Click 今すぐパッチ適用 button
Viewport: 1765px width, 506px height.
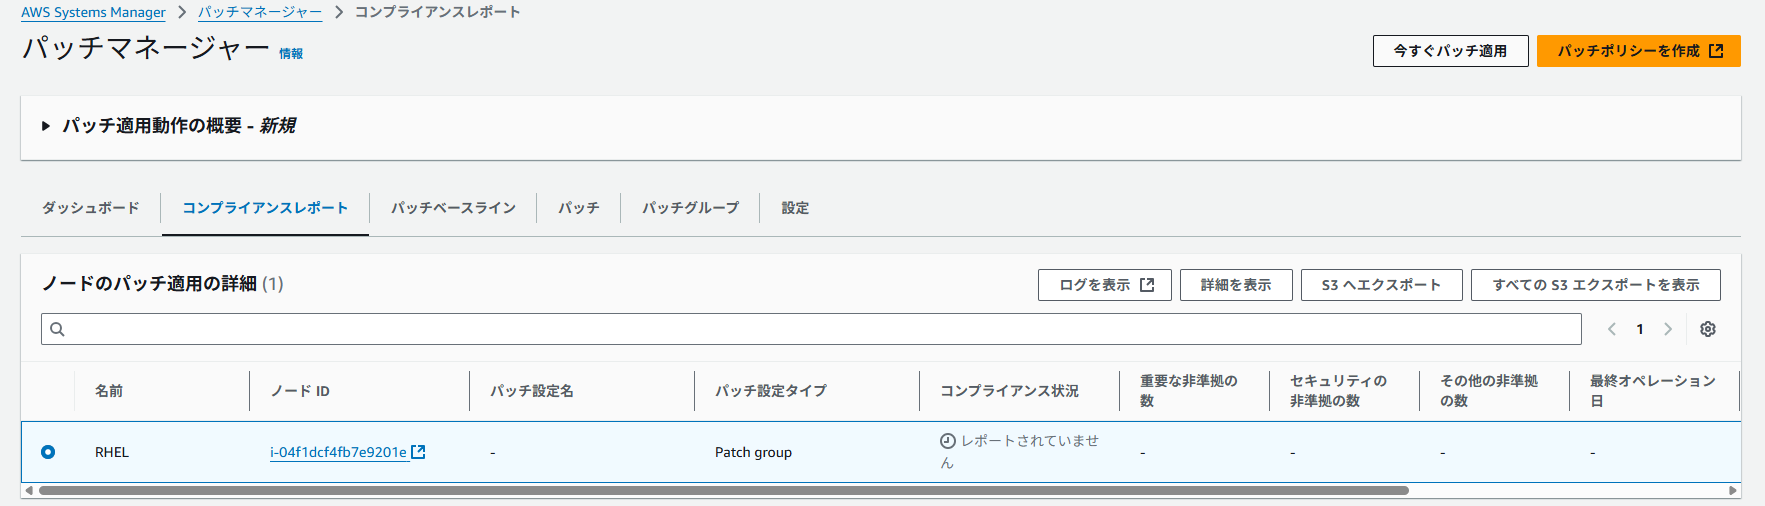click(x=1450, y=51)
